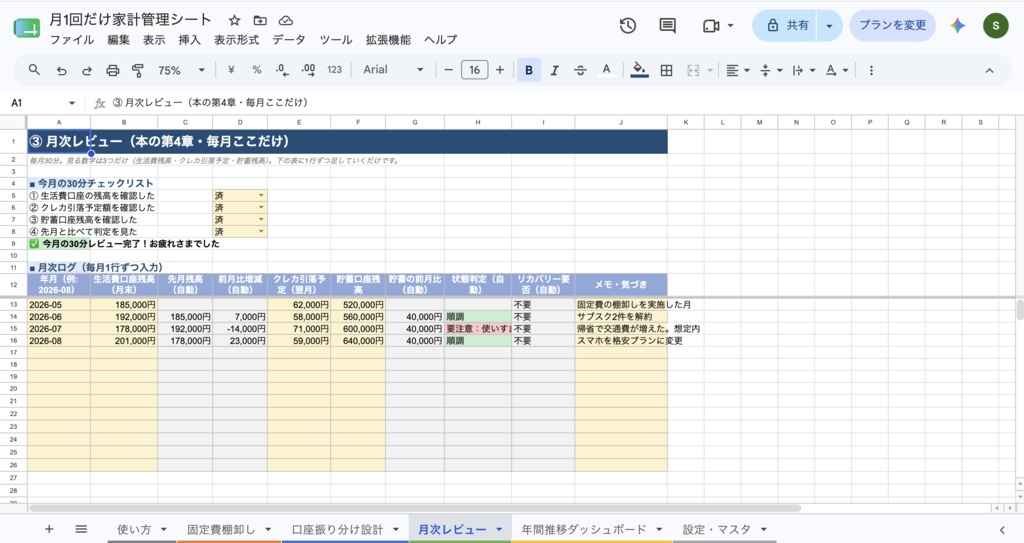
Task: Open dropdown for 貯蓄口座残高を確認した
Action: coord(261,220)
